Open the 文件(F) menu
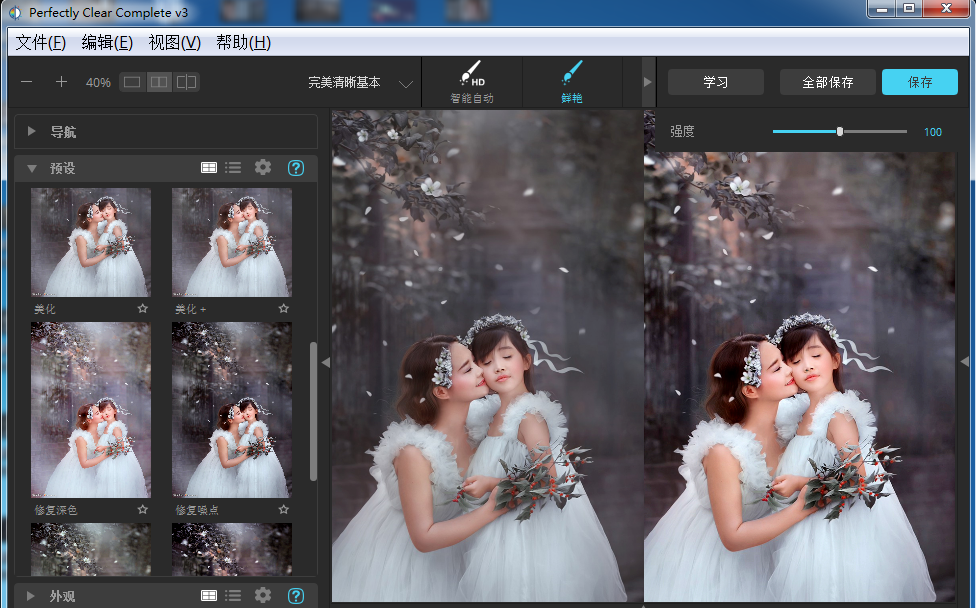The width and height of the screenshot is (976, 608). (40, 42)
